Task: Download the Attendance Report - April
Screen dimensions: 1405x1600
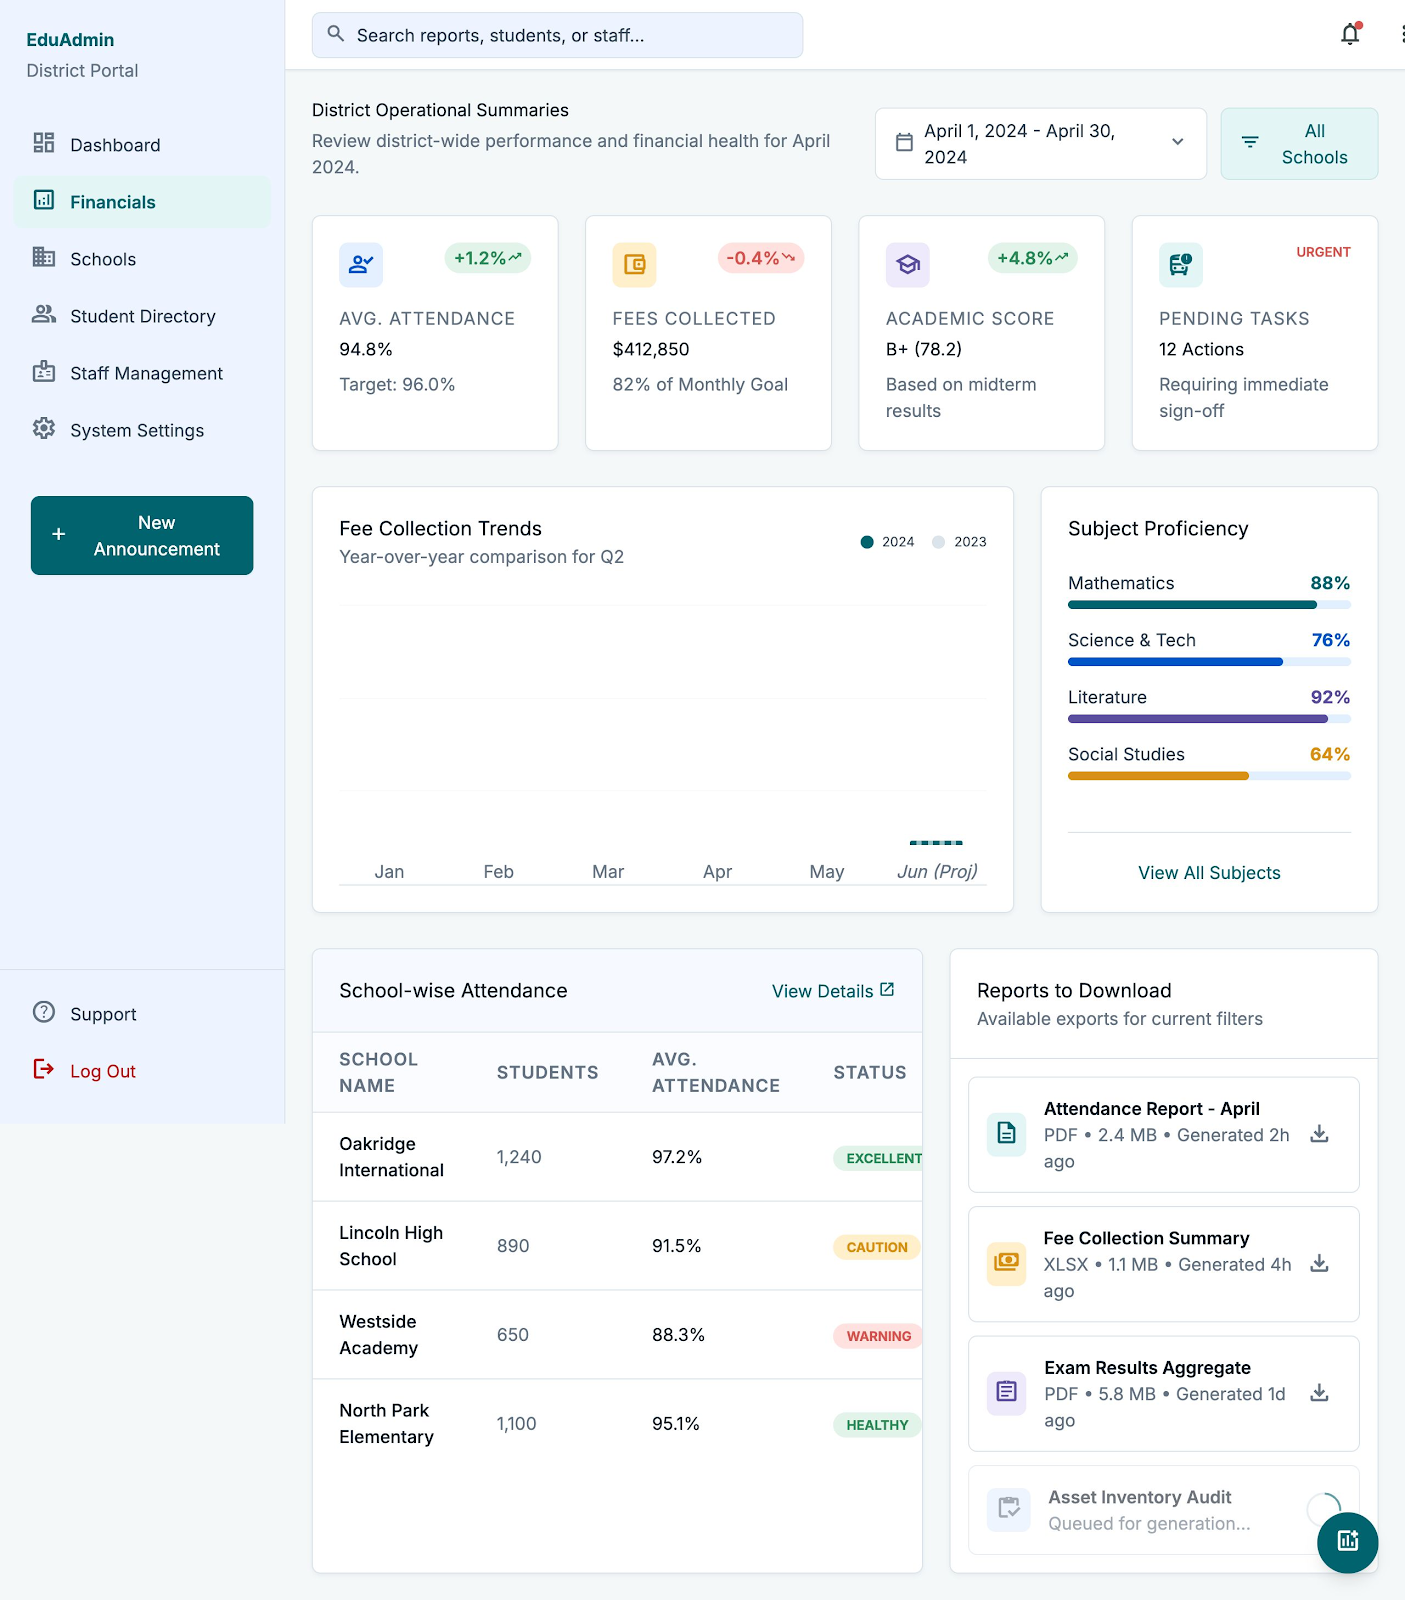Action: coord(1320,1134)
